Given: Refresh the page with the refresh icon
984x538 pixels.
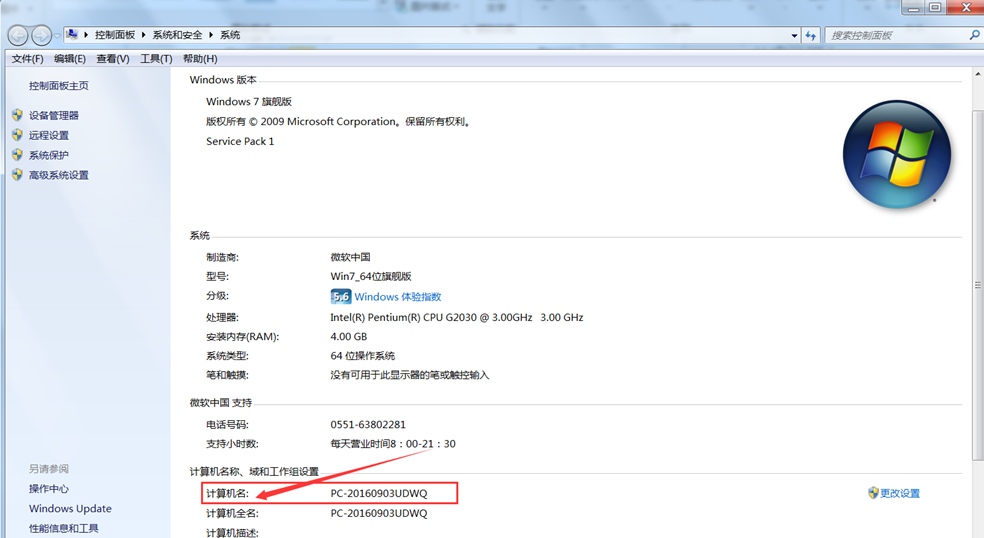Looking at the screenshot, I should tap(811, 36).
